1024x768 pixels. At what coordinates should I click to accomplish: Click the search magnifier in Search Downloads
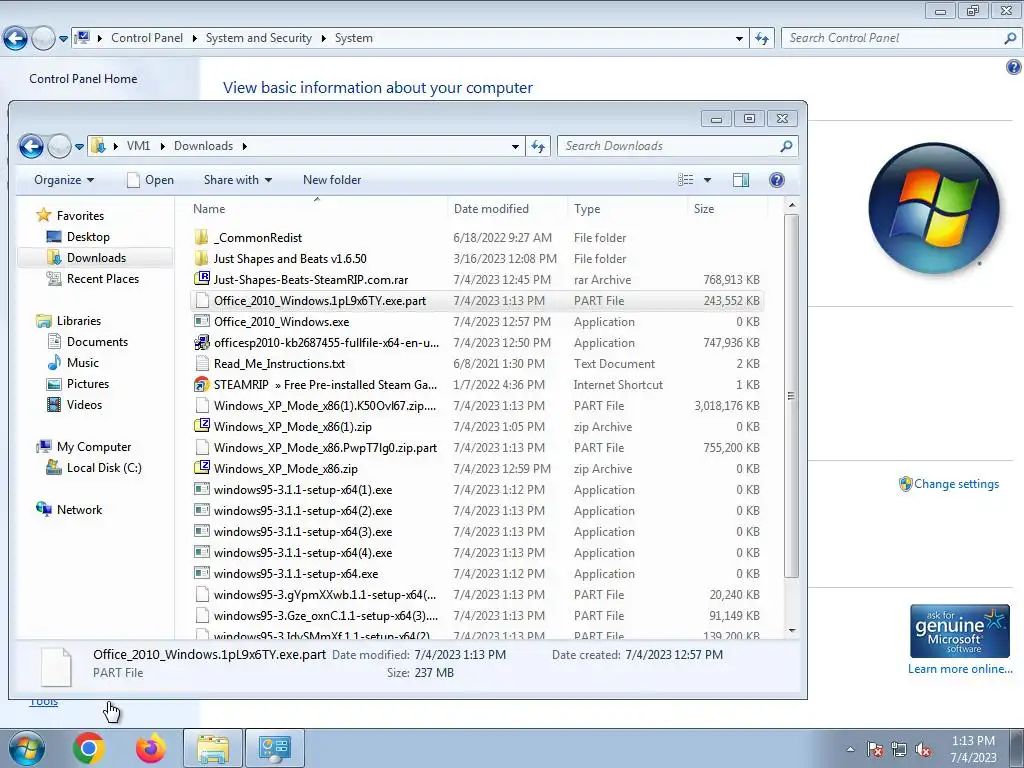786,146
